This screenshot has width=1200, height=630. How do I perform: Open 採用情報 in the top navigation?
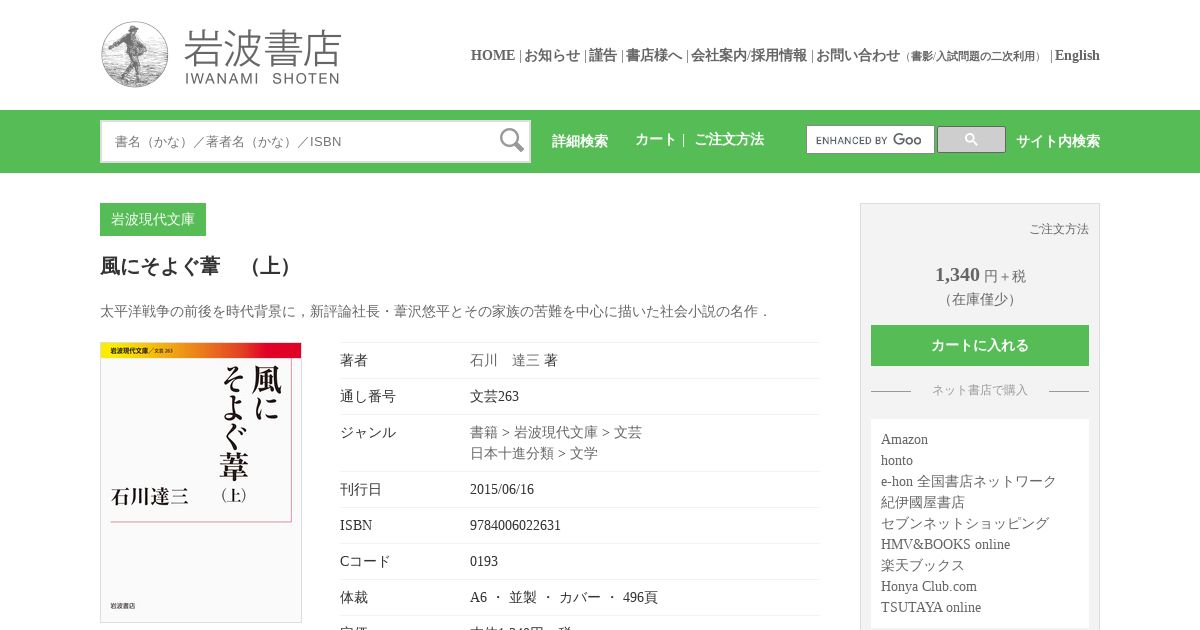(x=779, y=56)
